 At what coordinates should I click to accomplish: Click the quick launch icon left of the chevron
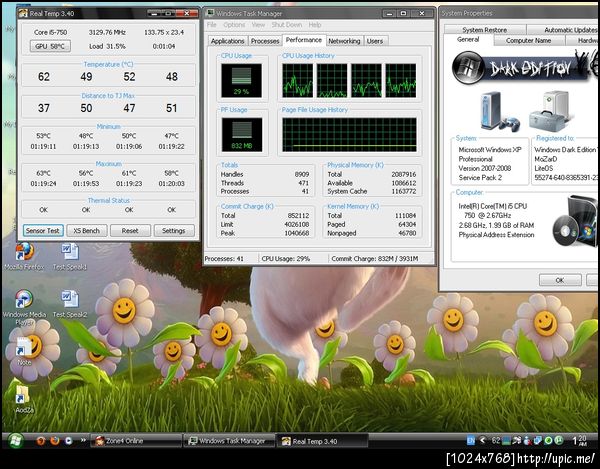[x=68, y=441]
